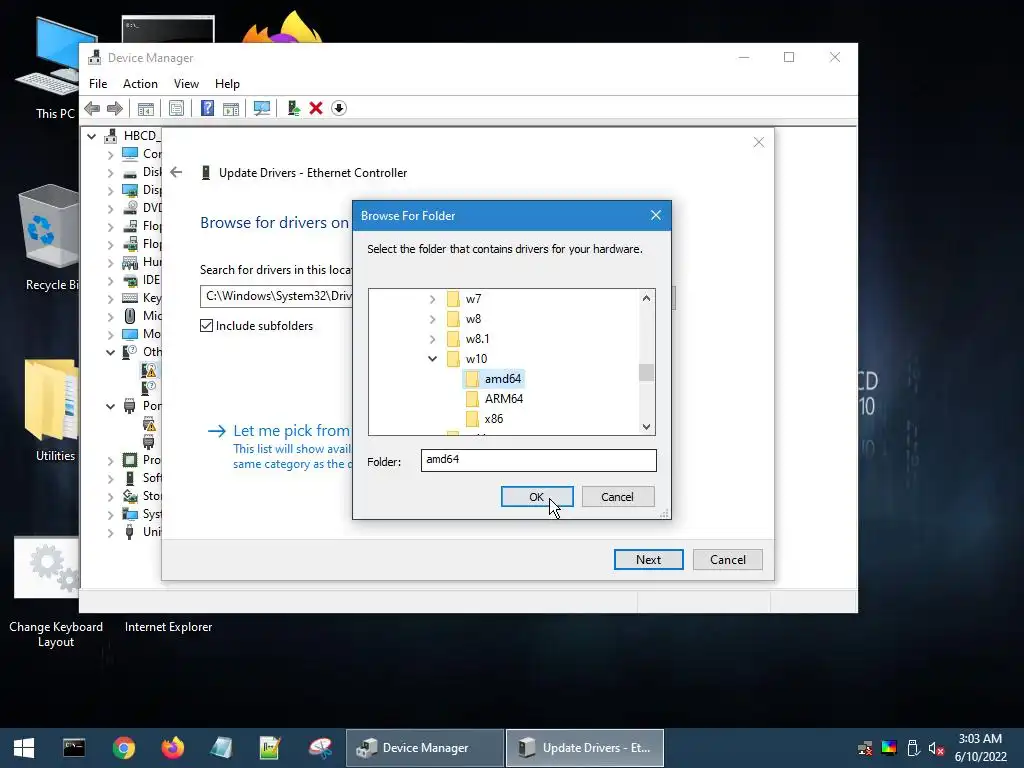
Task: Click the Show/Hide Console Tree toolbar icon
Action: tap(146, 108)
